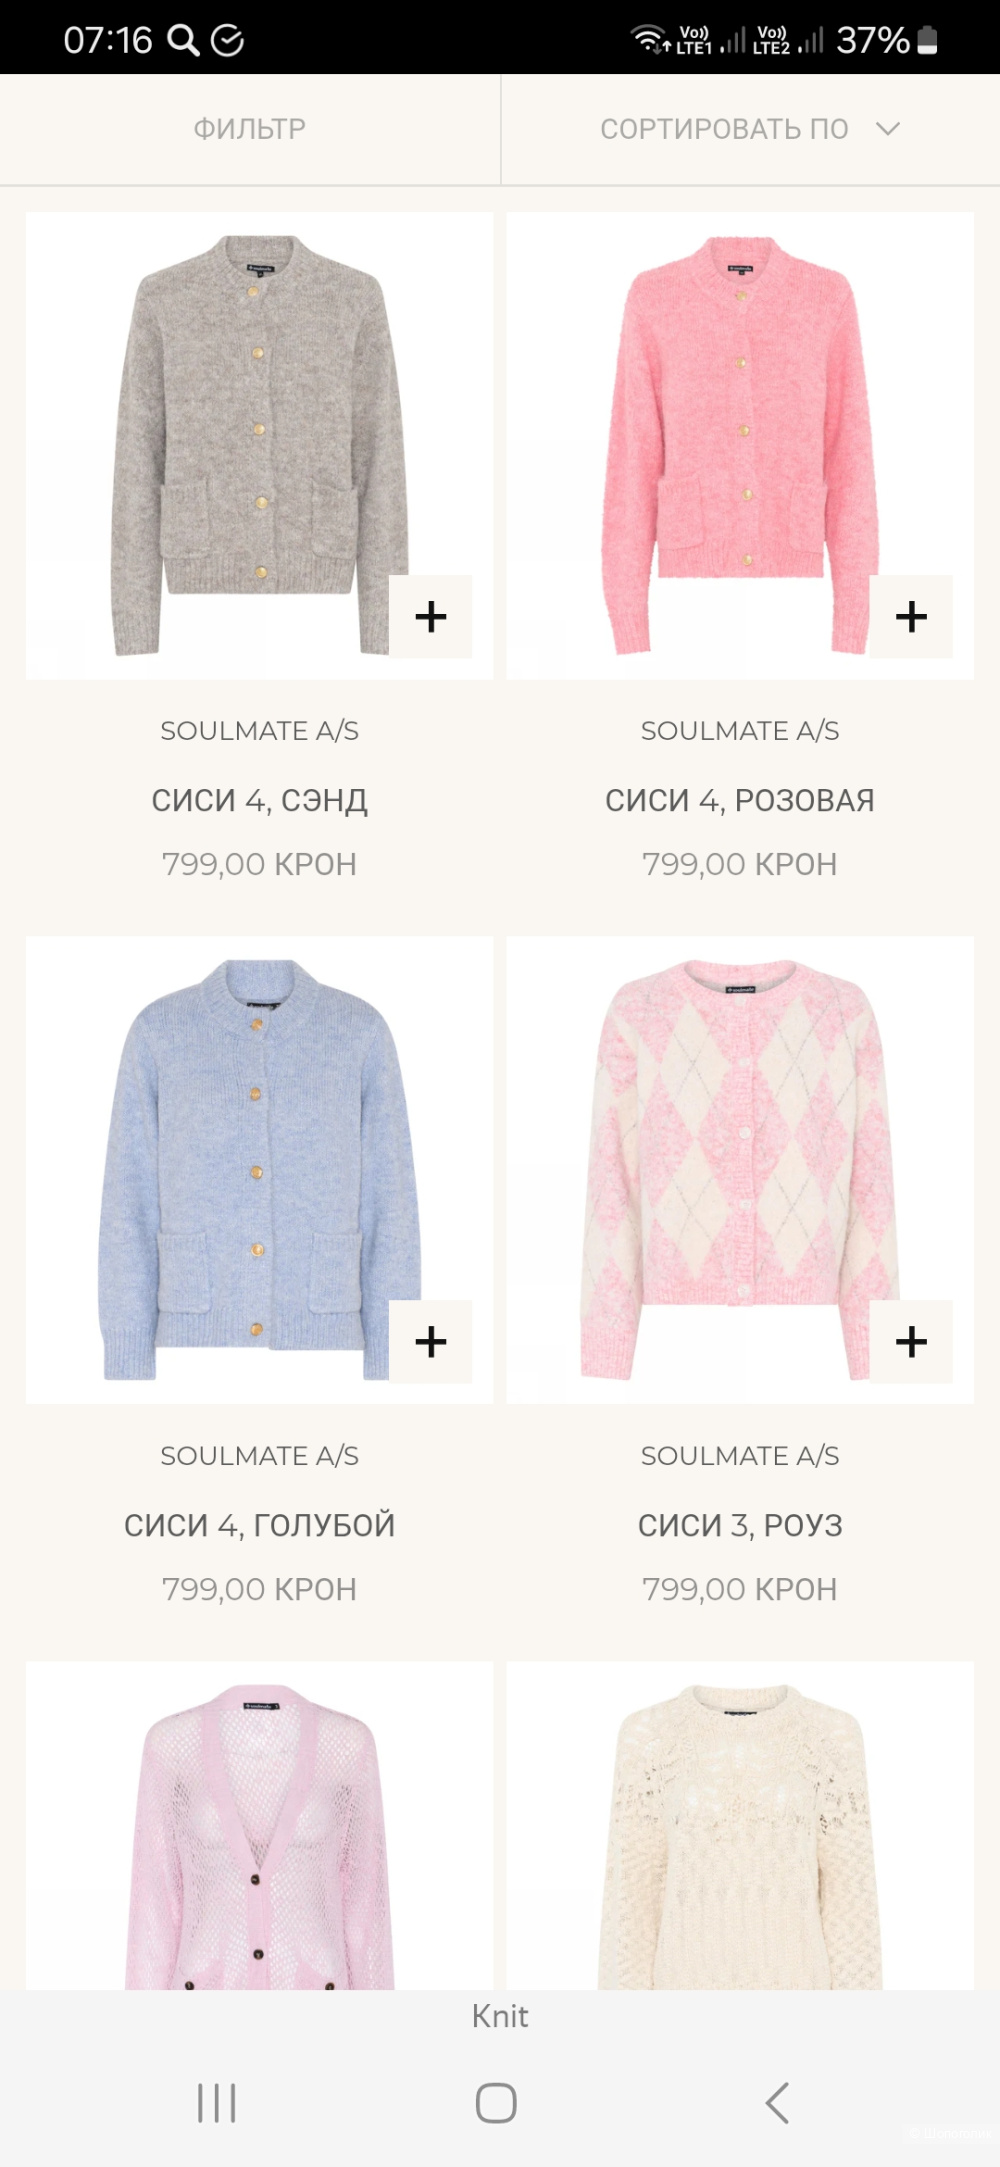The height and width of the screenshot is (2167, 1000).
Task: Select the gray sand cardigan thumbnail
Action: [260, 446]
